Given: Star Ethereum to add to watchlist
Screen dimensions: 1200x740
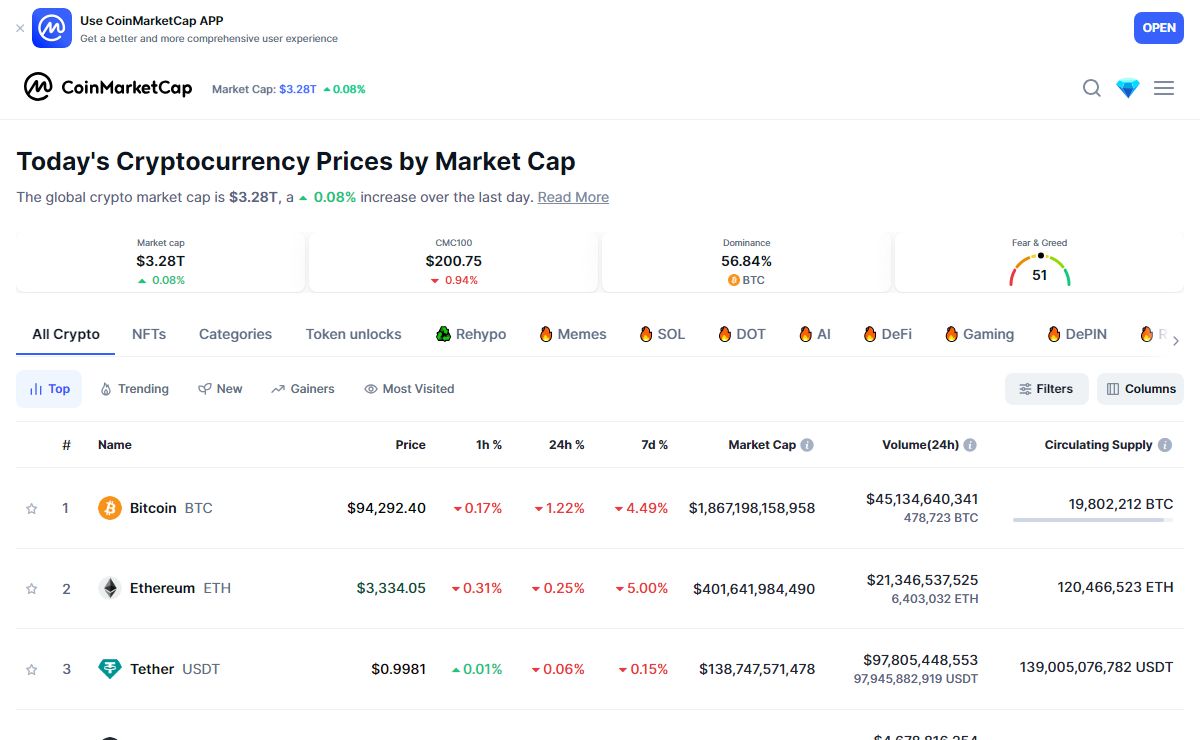Looking at the screenshot, I should [31, 589].
